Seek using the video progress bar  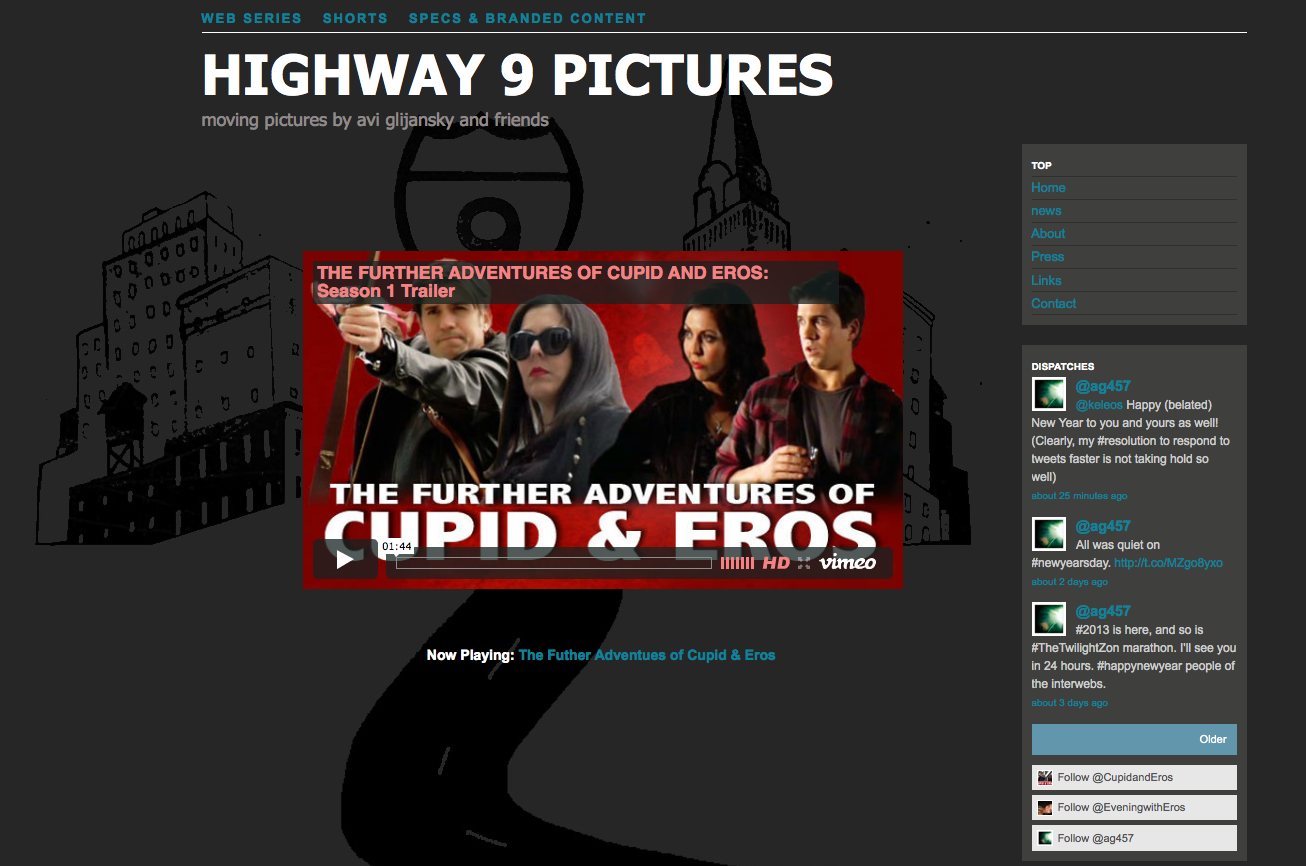point(550,562)
